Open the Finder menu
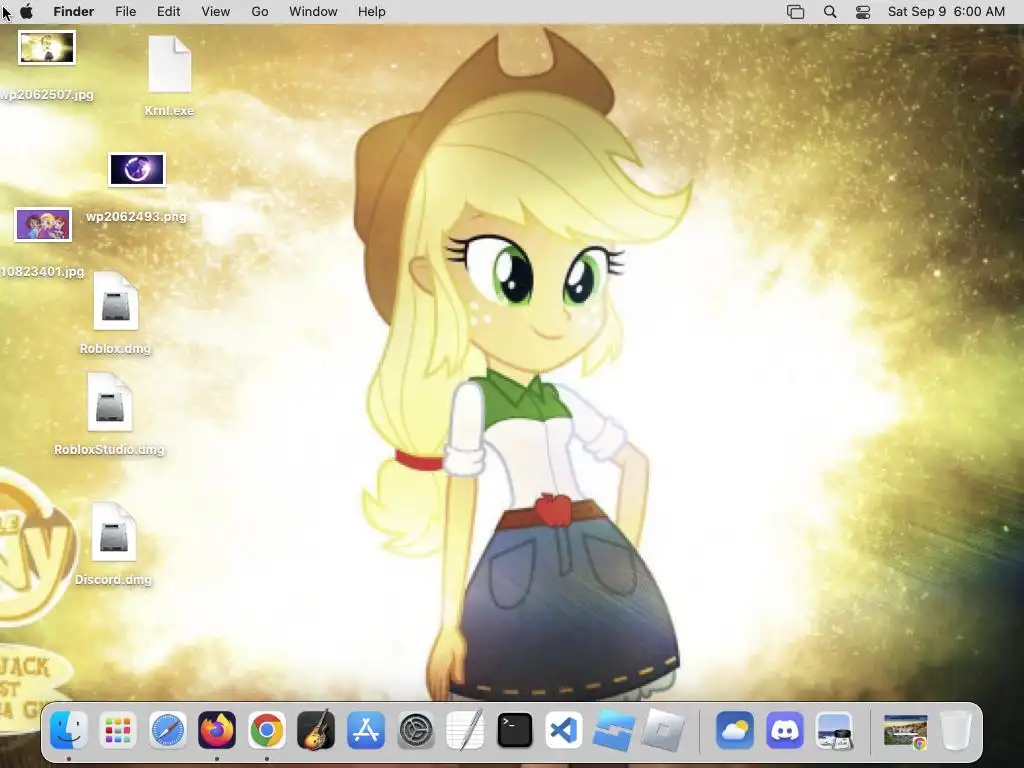Screen dimensions: 1024x768 click(x=74, y=12)
